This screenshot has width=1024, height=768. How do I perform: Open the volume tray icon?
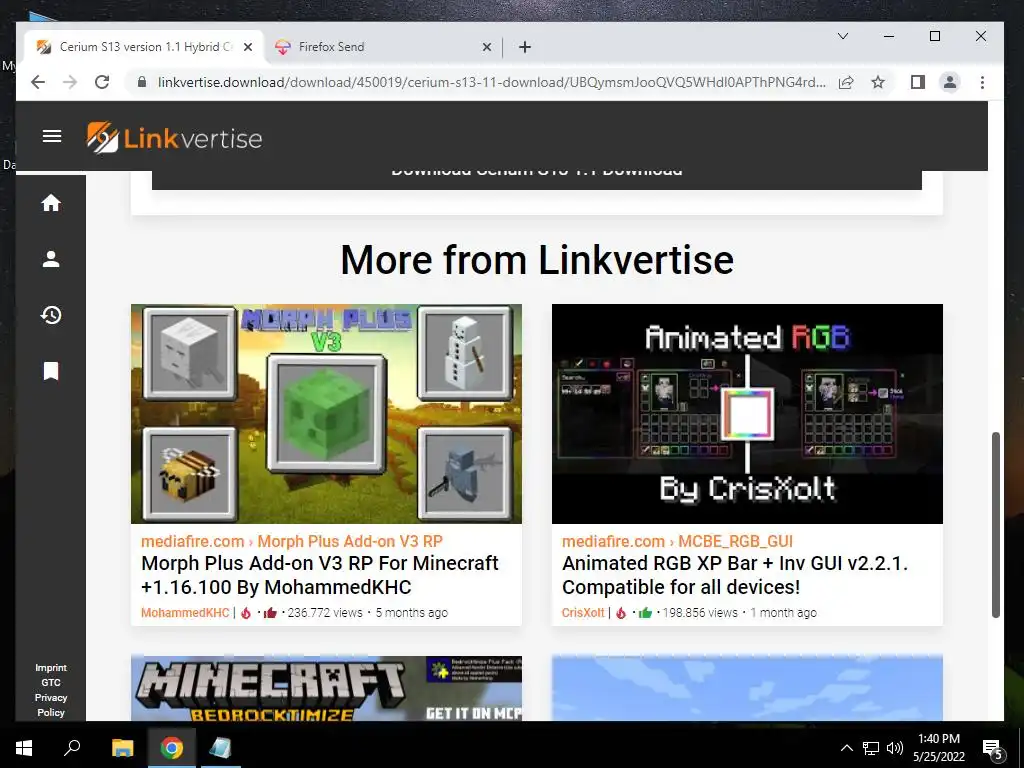point(895,748)
